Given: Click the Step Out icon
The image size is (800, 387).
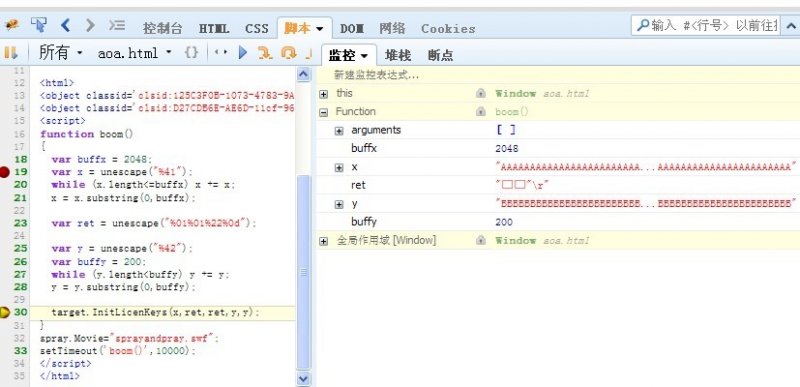Looking at the screenshot, I should point(308,53).
